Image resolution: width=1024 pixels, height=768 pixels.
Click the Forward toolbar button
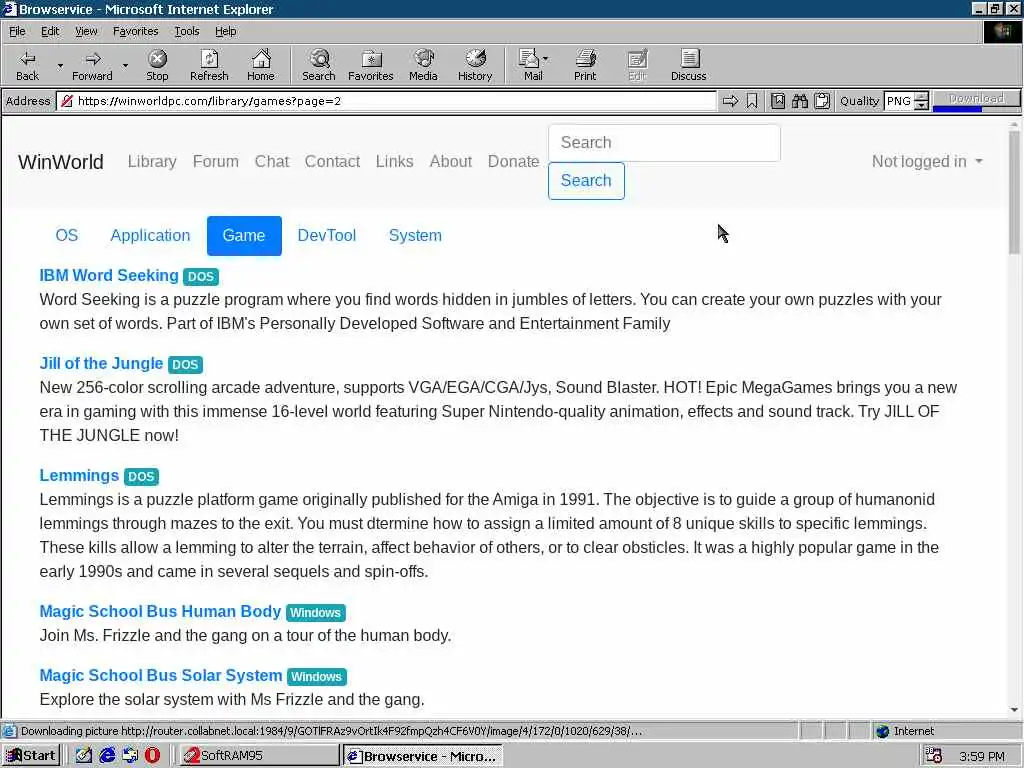click(92, 65)
